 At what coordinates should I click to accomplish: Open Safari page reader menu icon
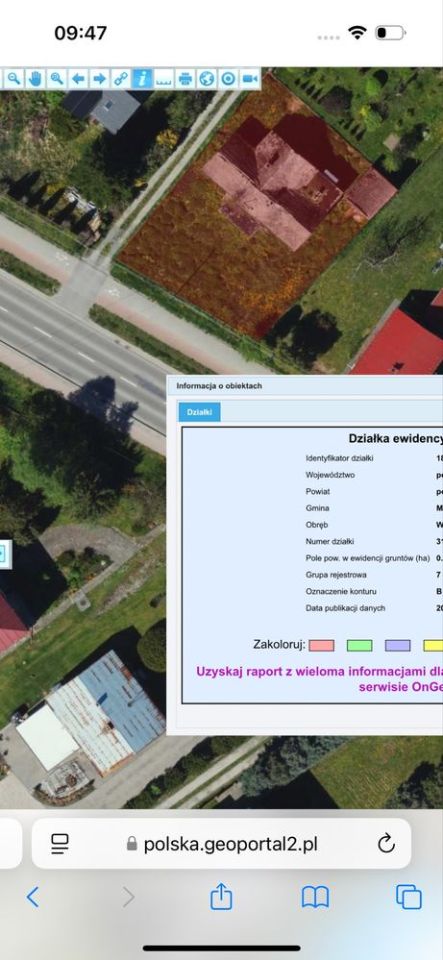[x=60, y=844]
